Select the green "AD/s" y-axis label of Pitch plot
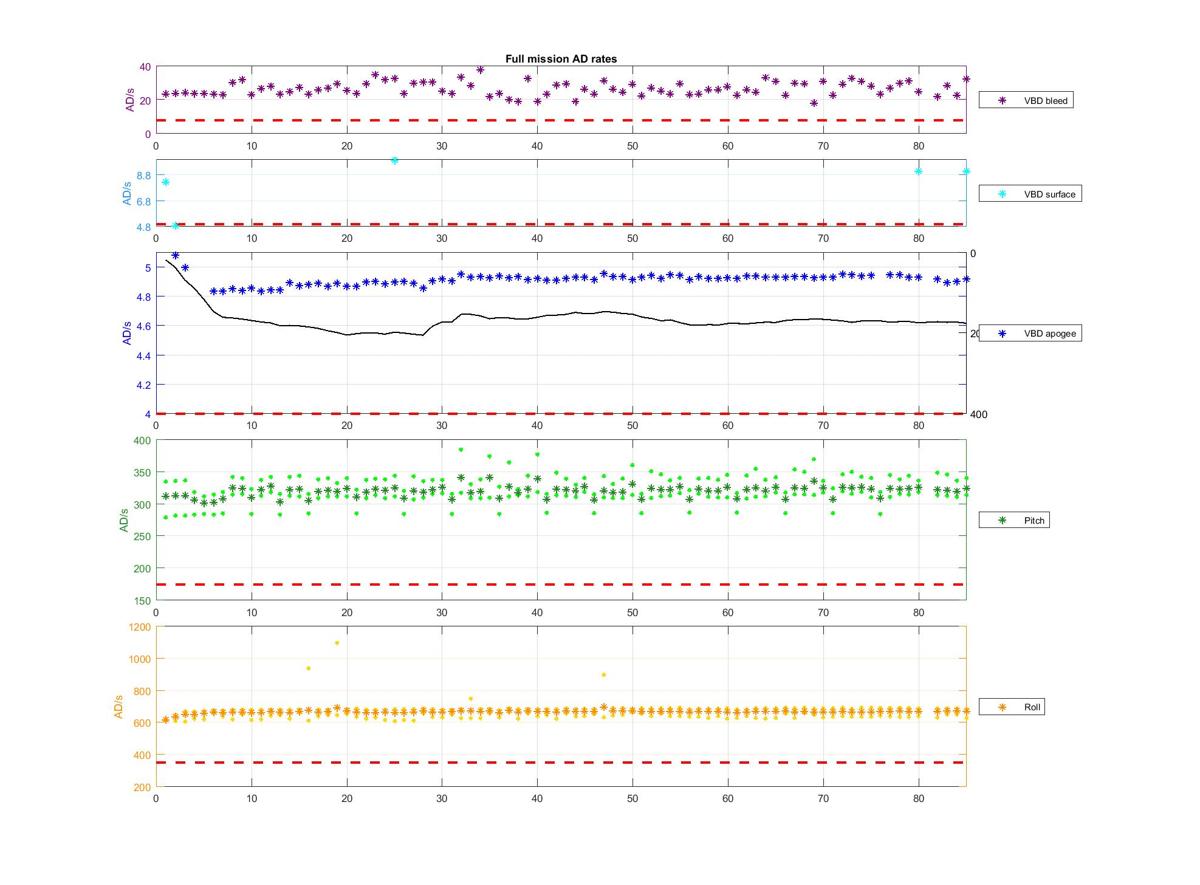 (126, 520)
